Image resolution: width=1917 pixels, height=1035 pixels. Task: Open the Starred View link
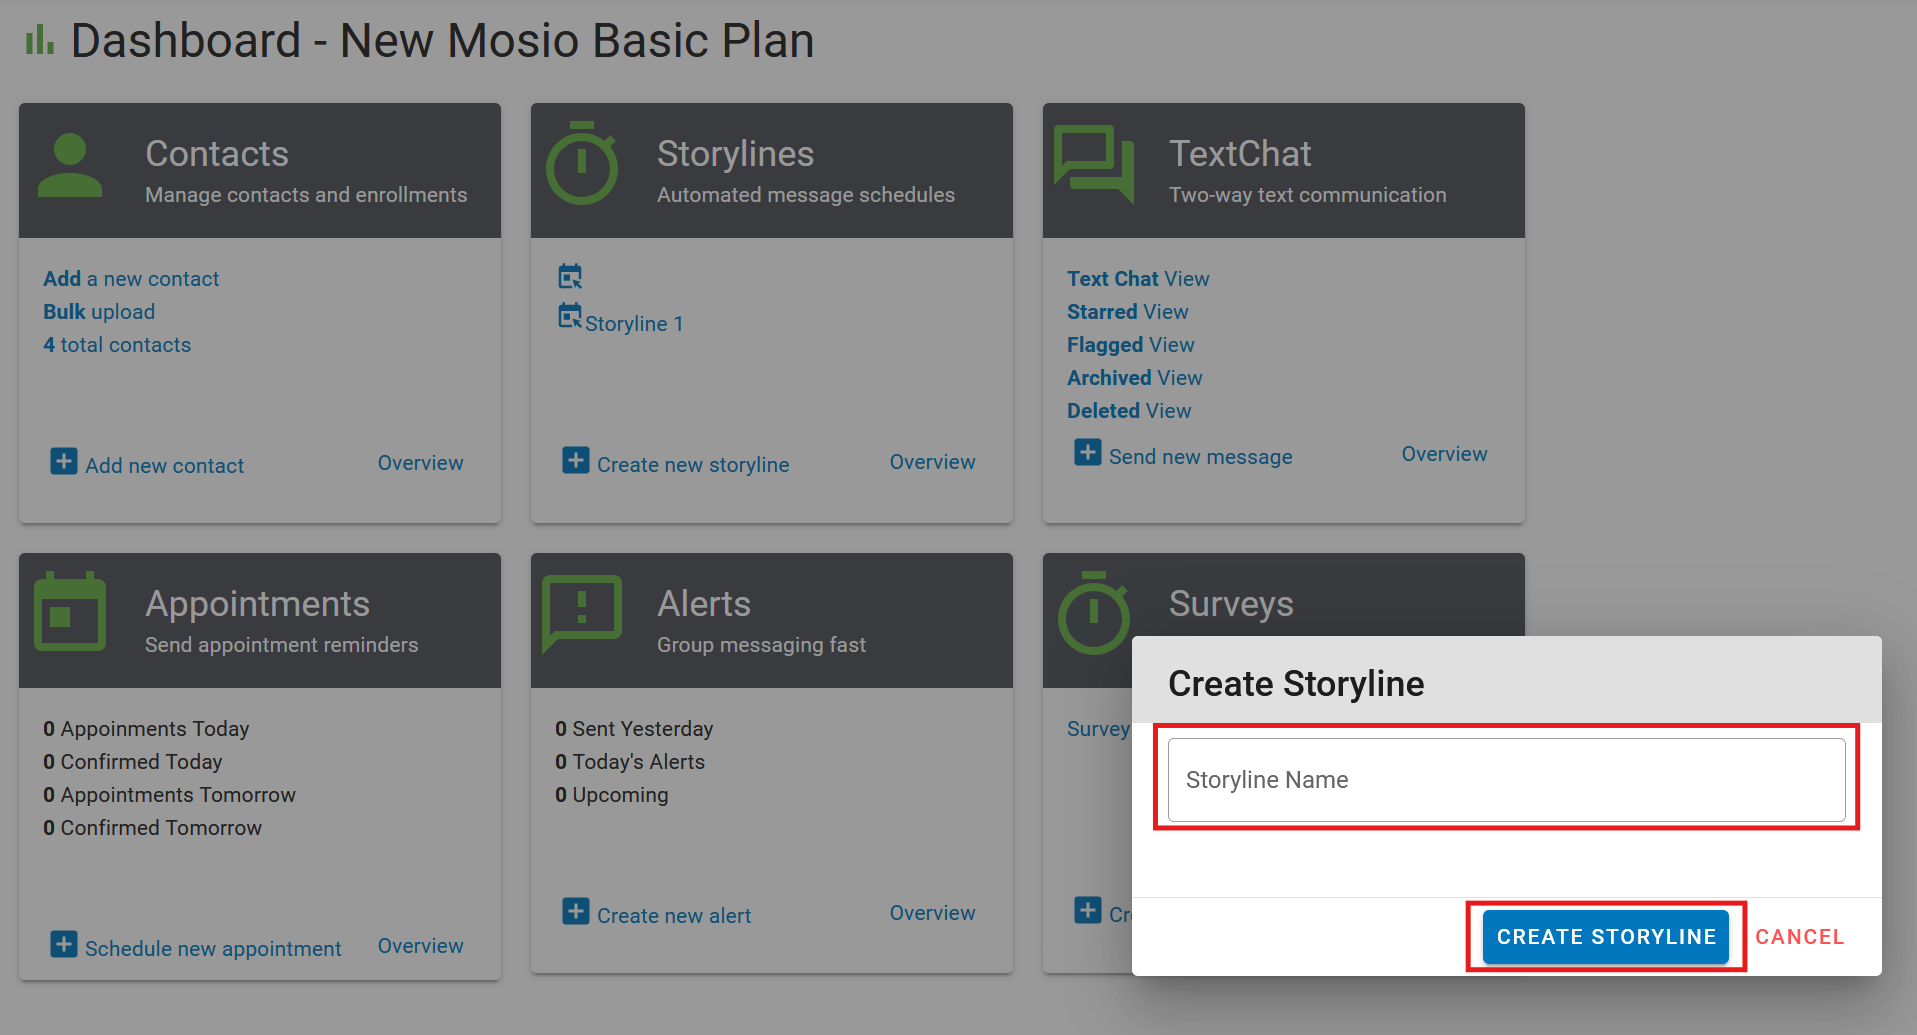[x=1128, y=312]
